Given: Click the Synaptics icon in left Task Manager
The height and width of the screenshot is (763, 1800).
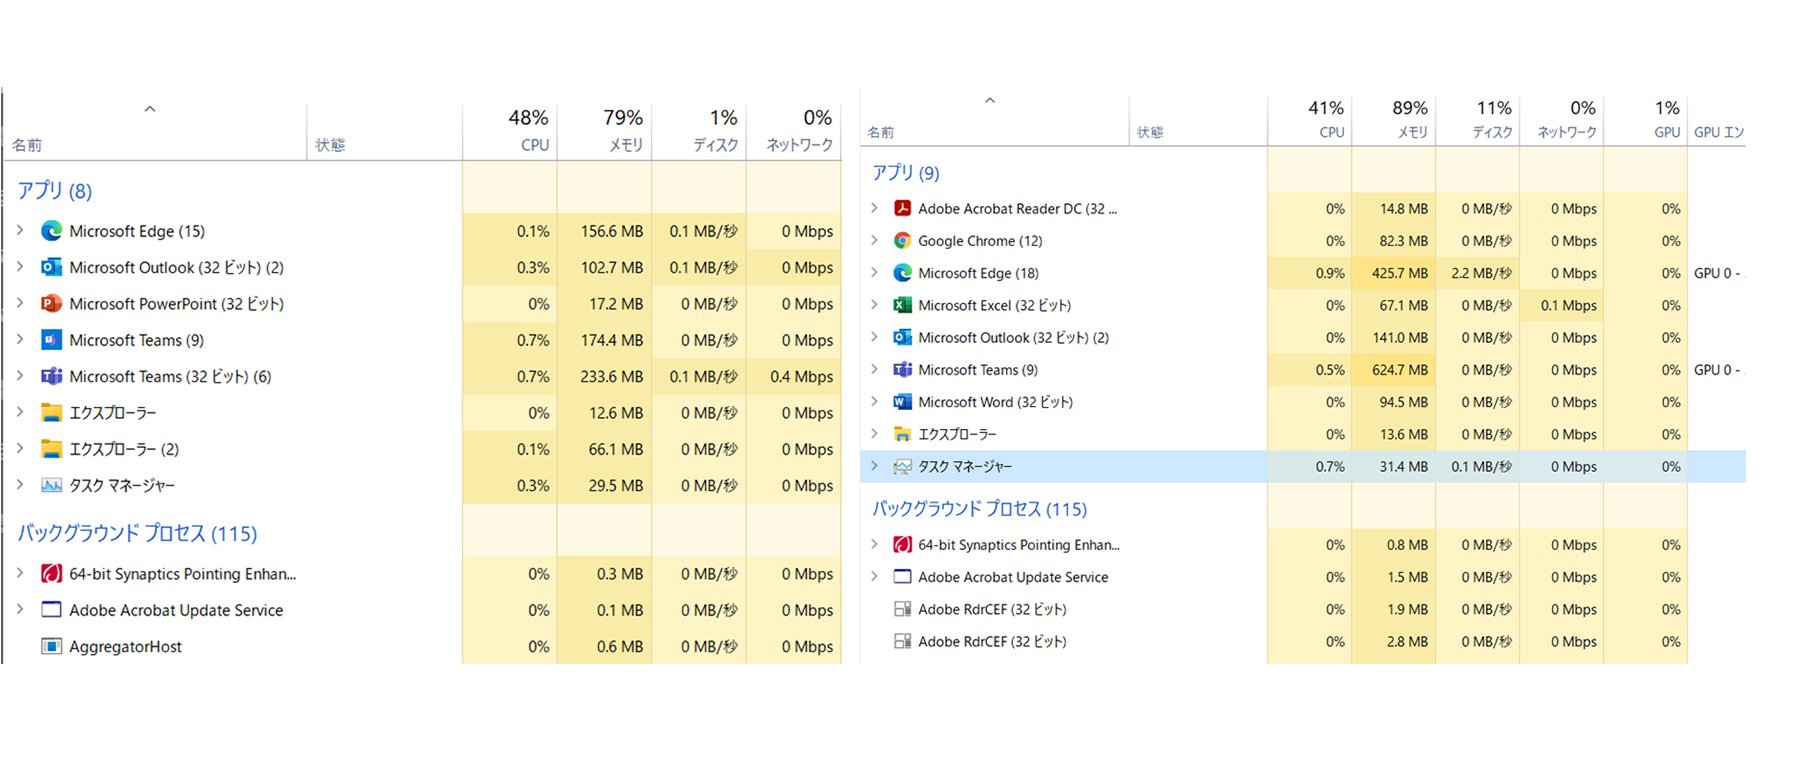Looking at the screenshot, I should 51,574.
